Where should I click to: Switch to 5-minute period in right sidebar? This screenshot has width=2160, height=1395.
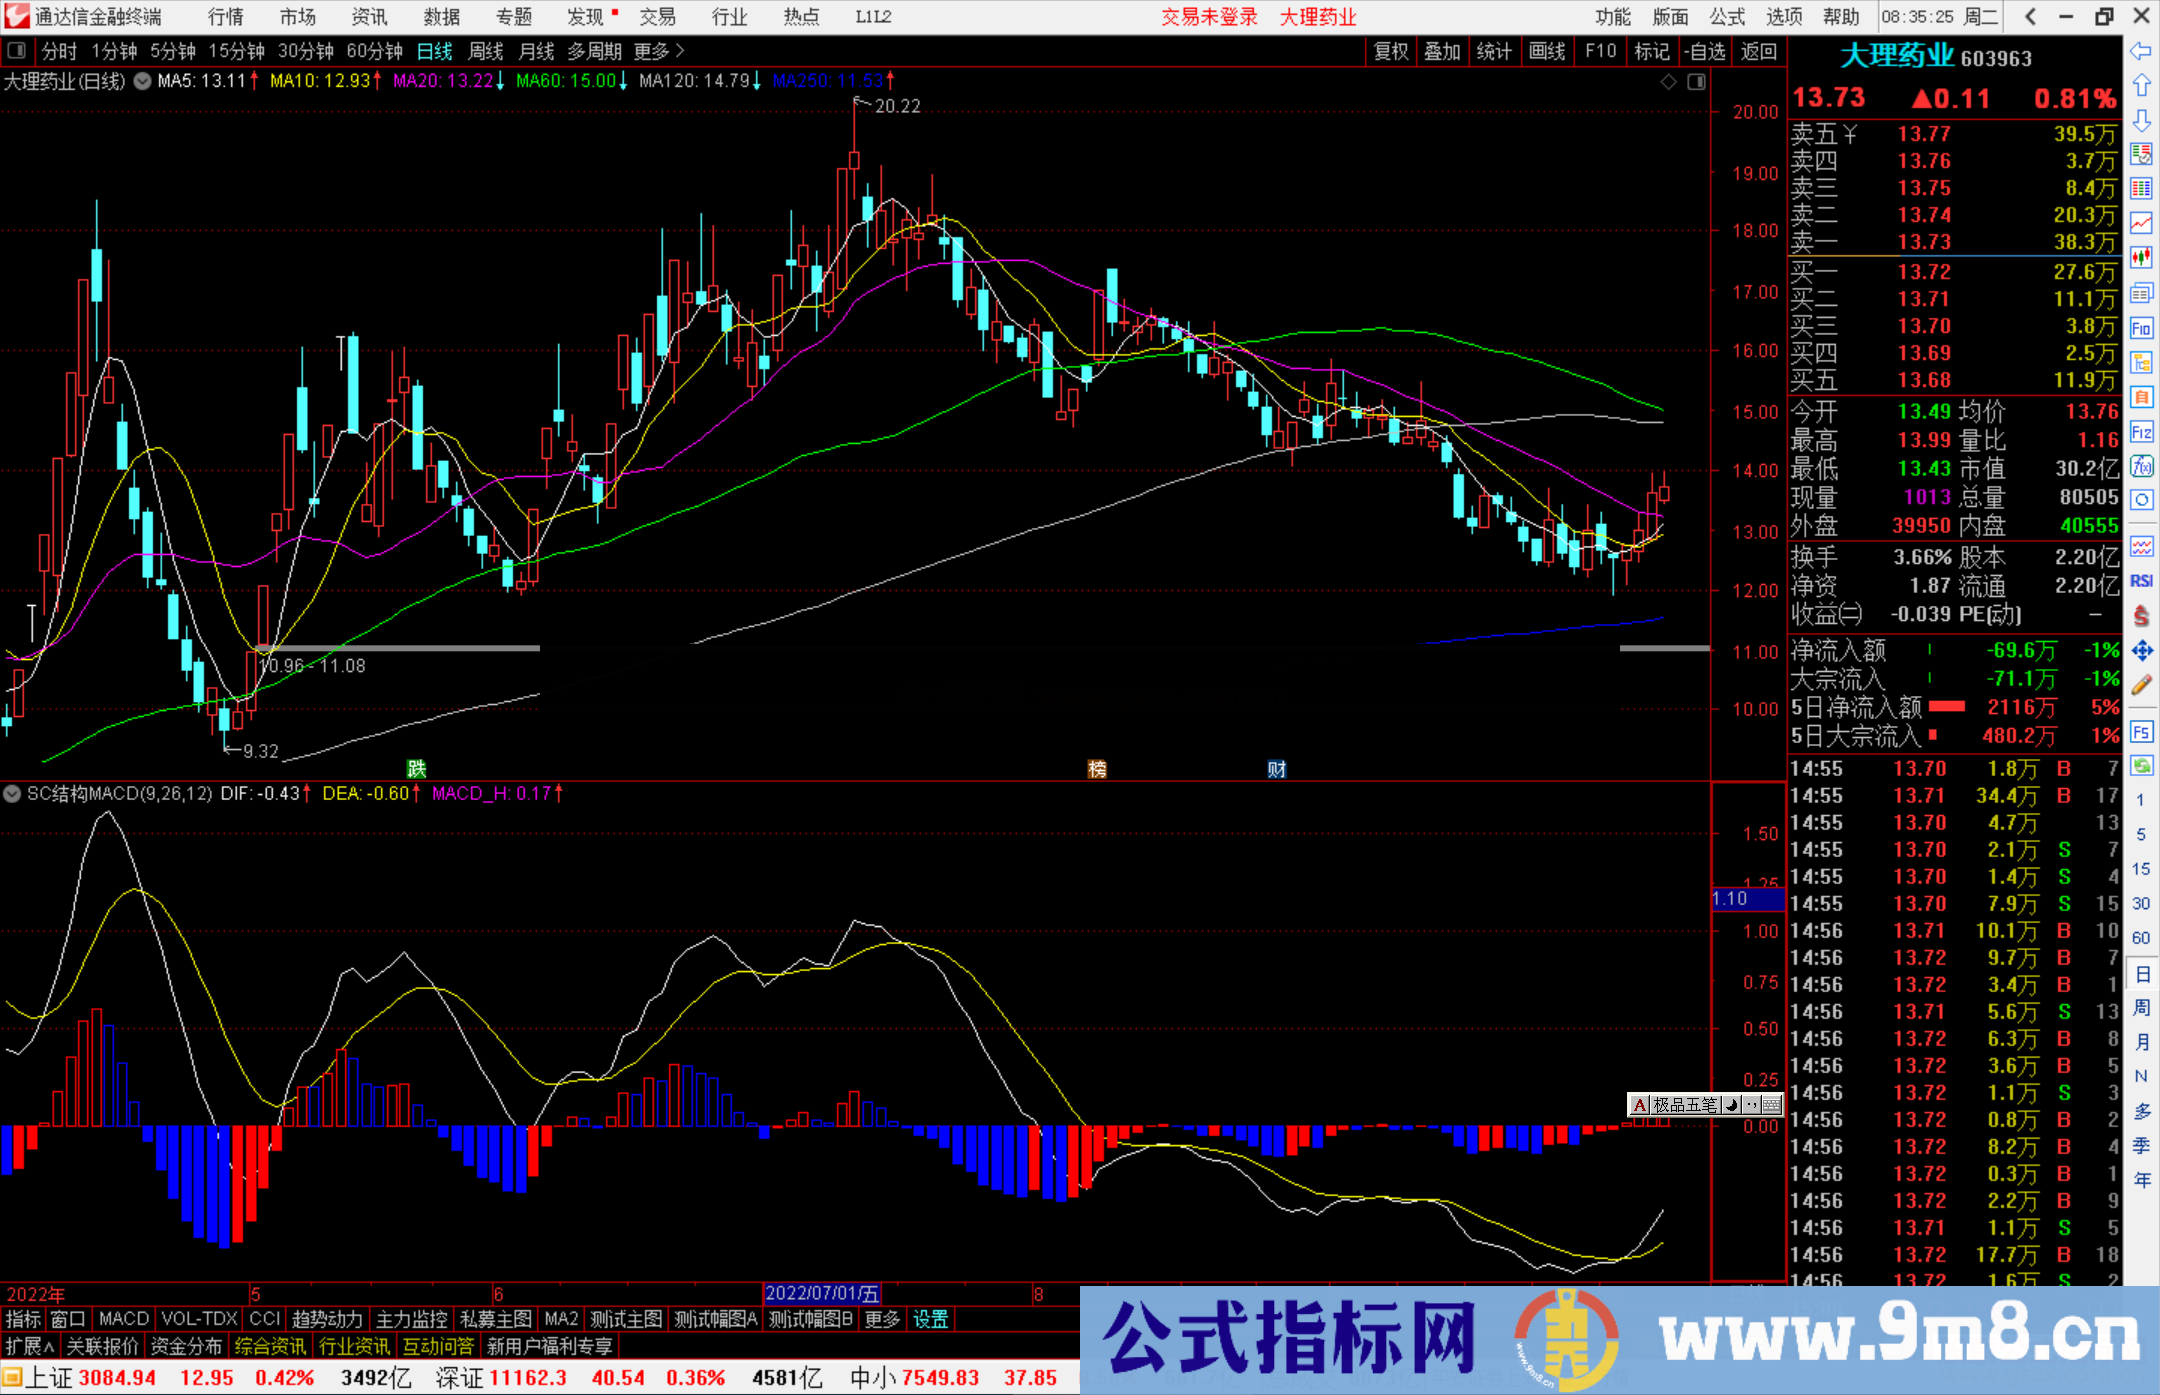tap(2141, 835)
